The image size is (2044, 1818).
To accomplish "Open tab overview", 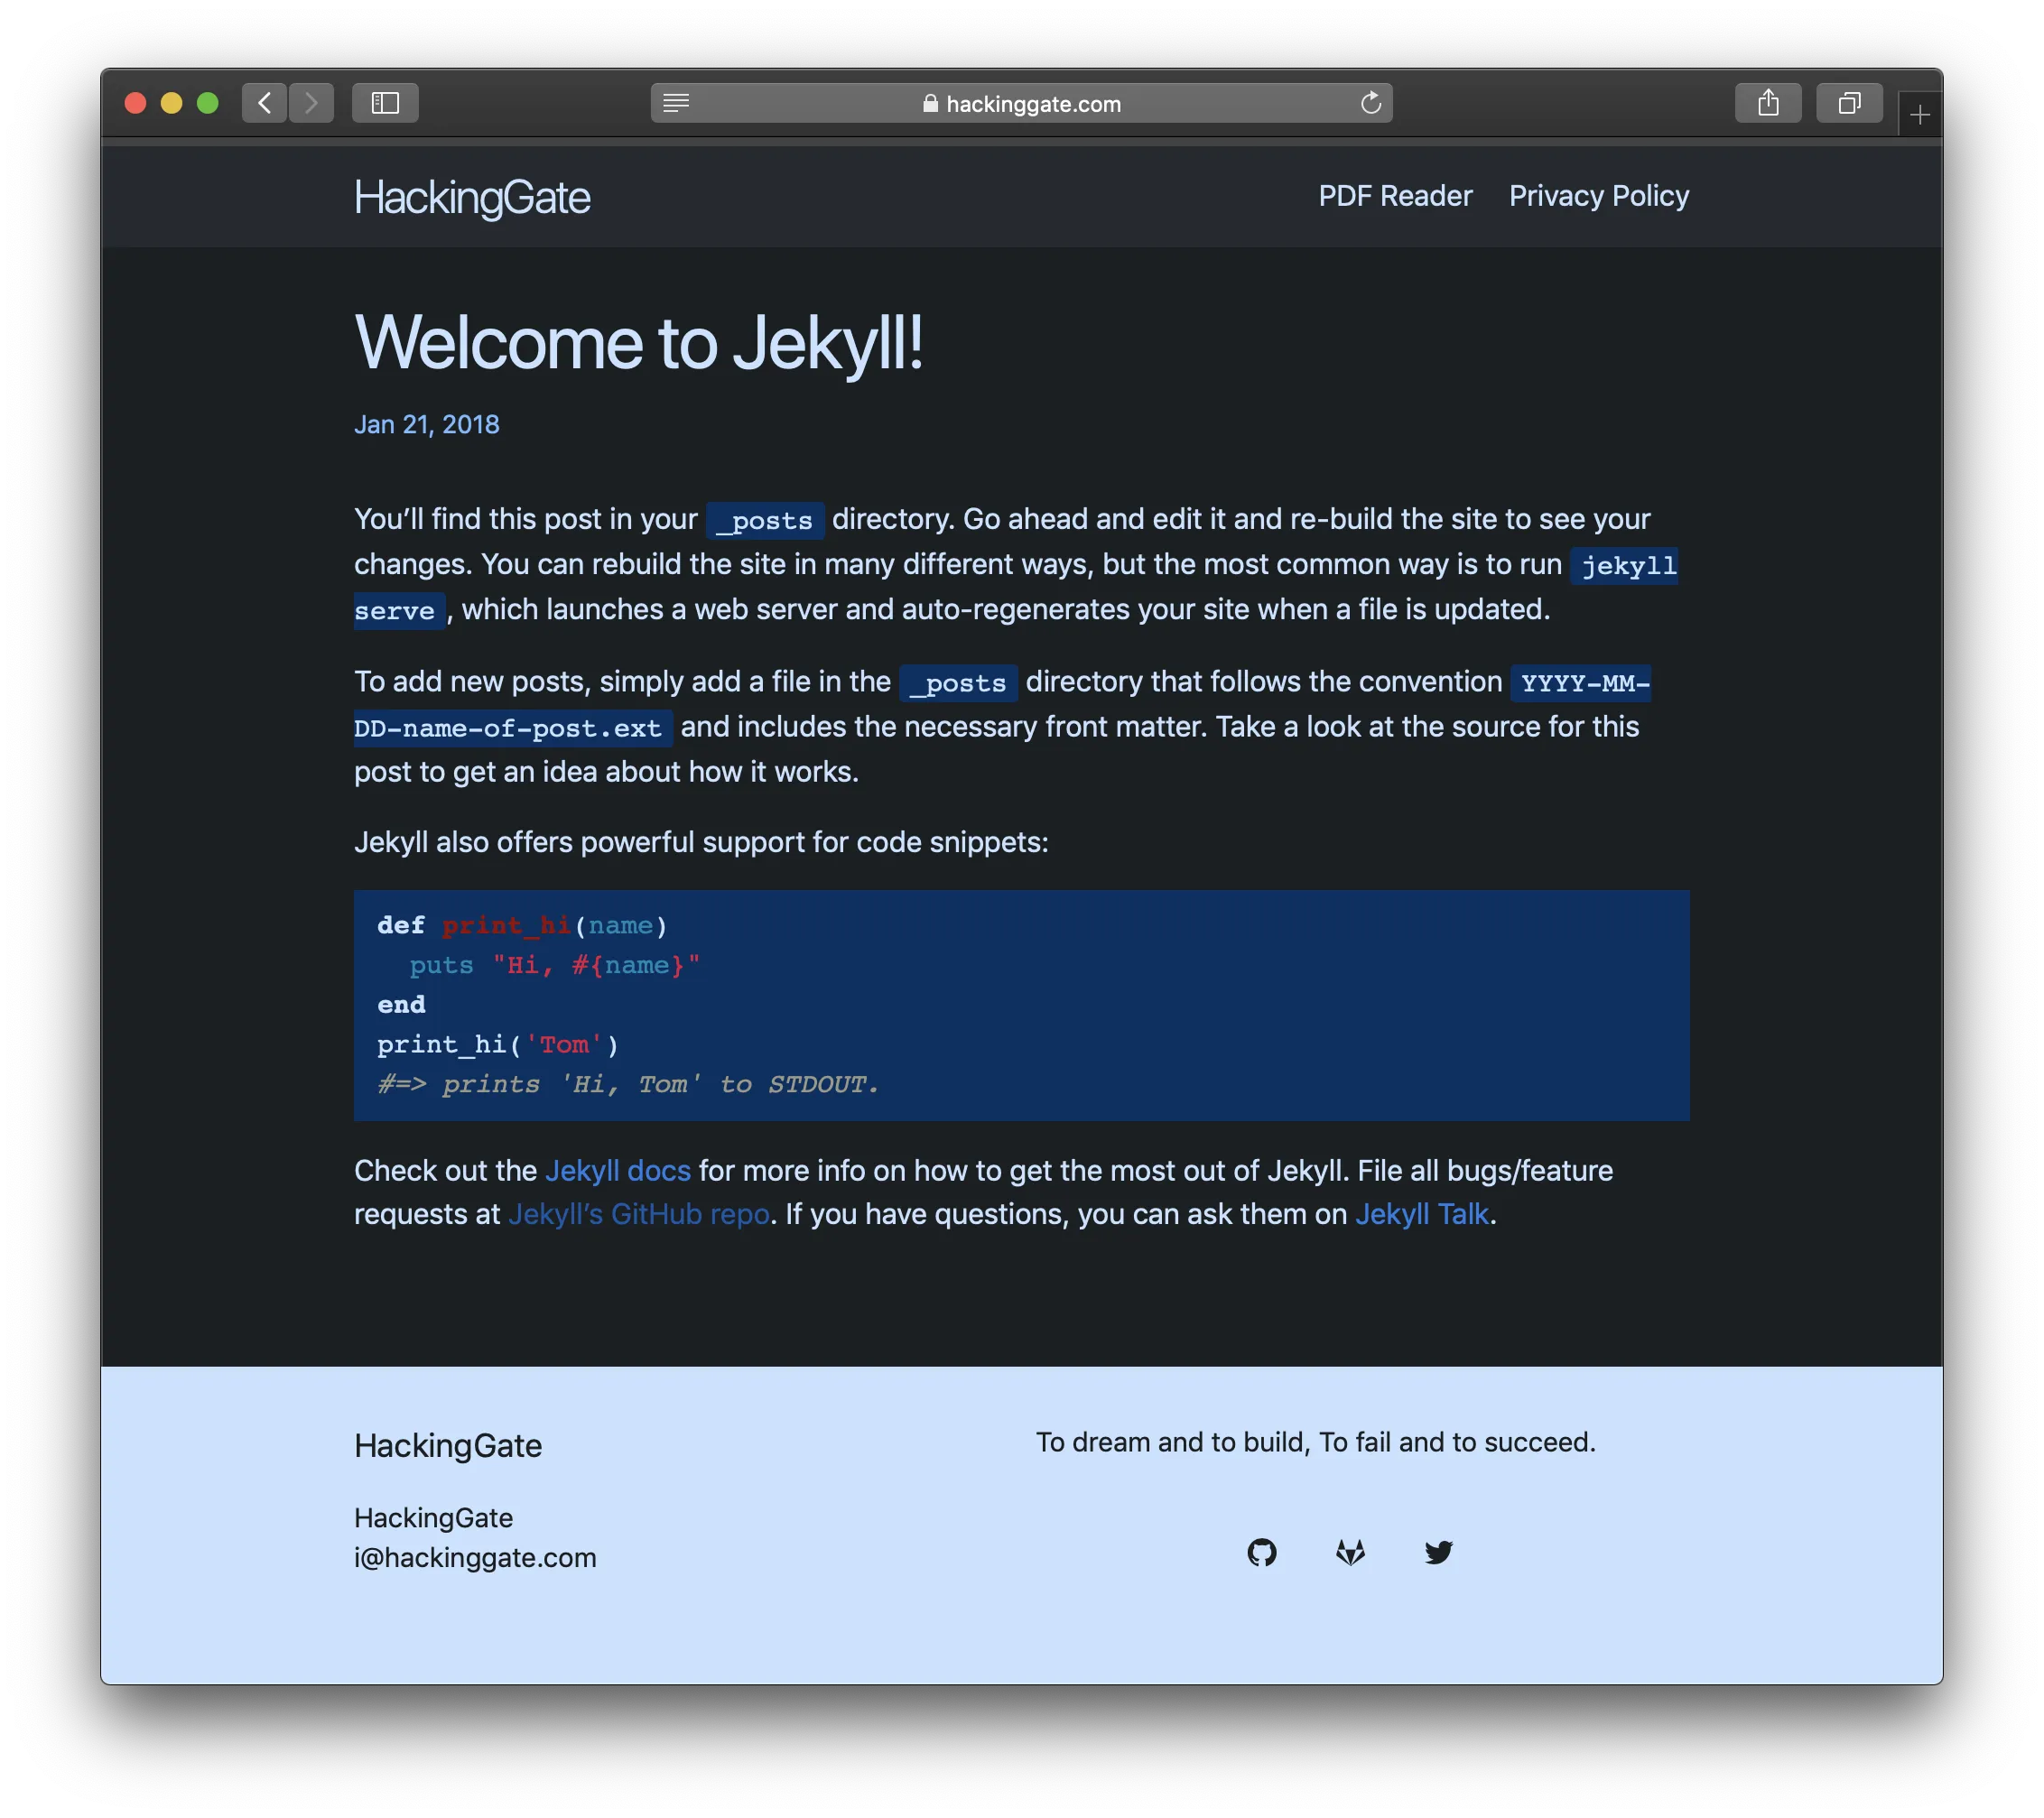I will 1849,103.
